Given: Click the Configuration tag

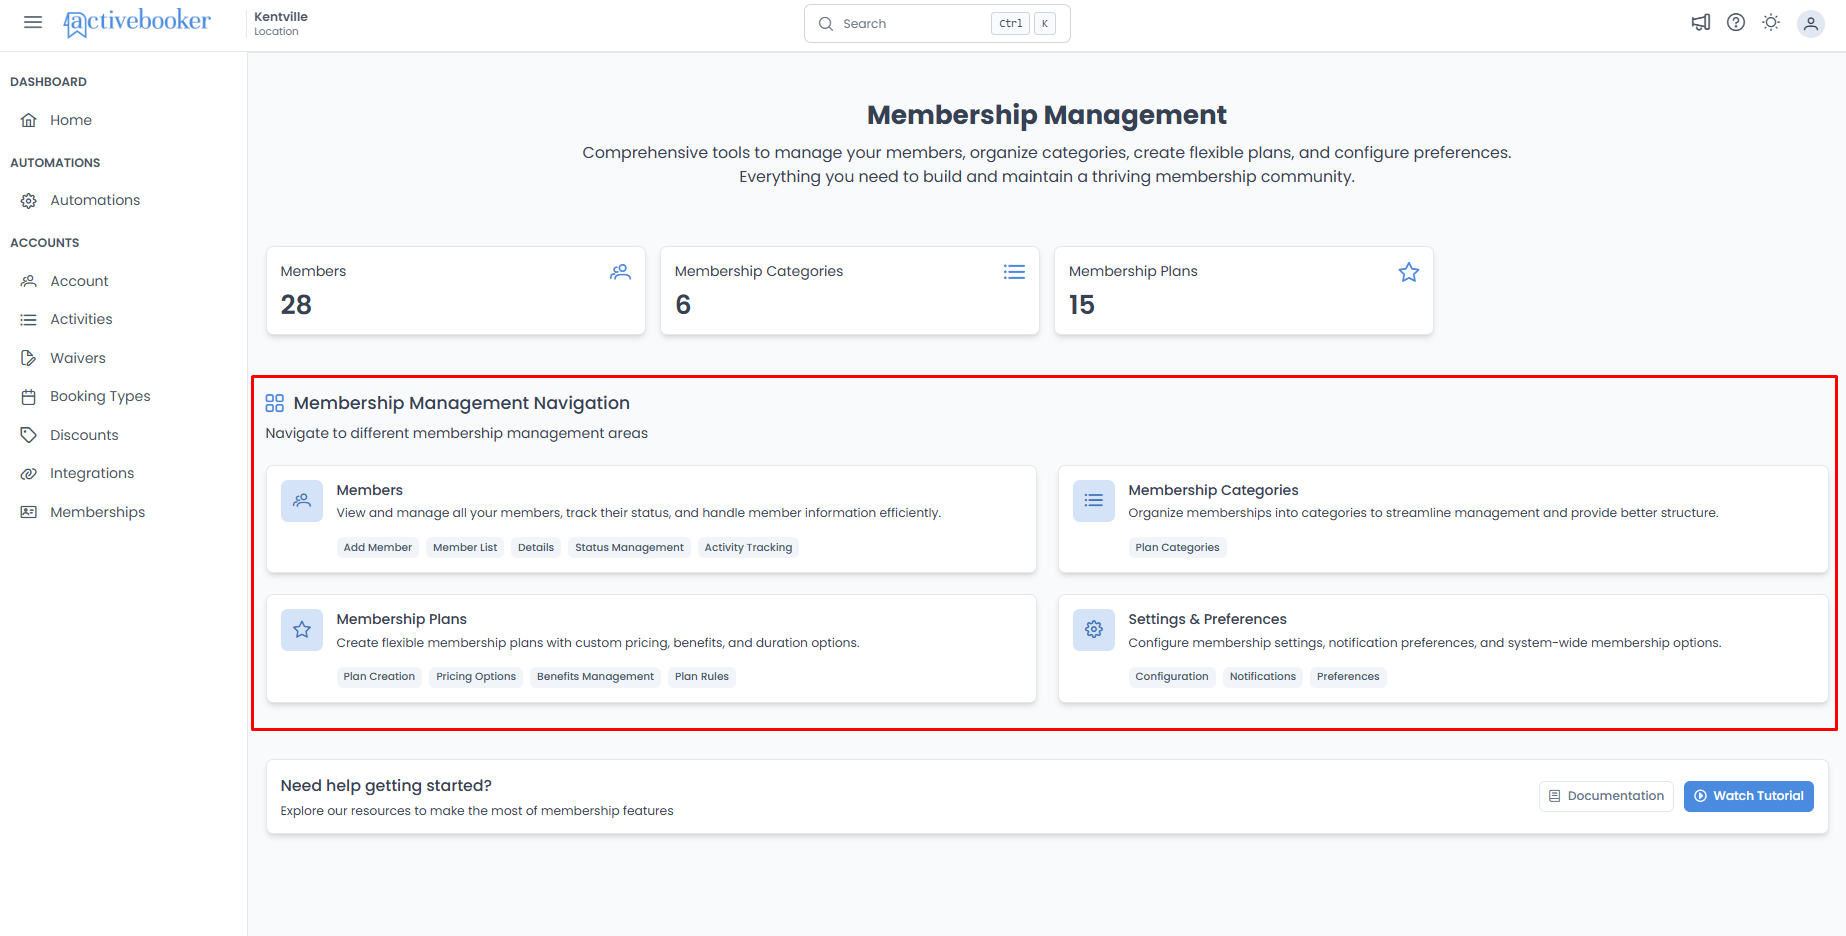Looking at the screenshot, I should tap(1172, 677).
